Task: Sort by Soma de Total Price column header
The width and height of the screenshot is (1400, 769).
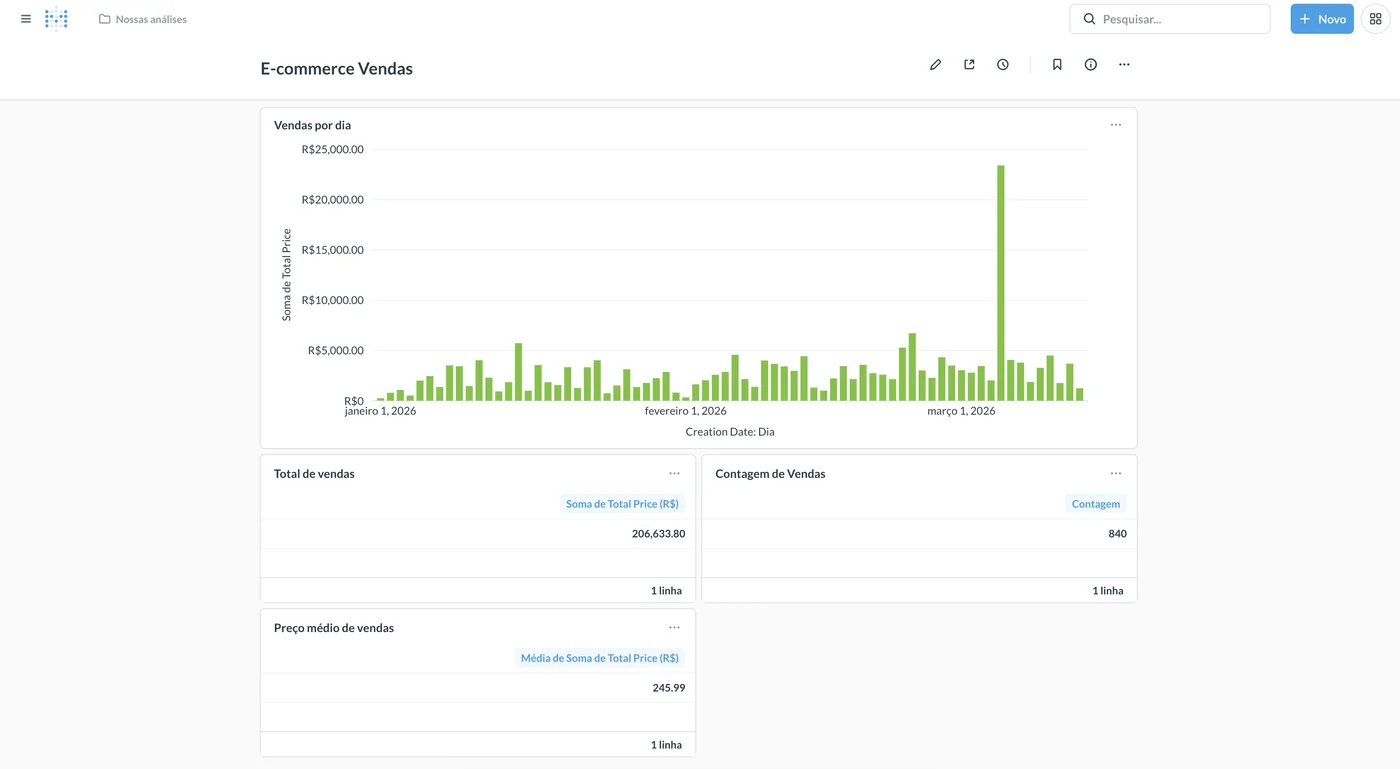Action: (x=622, y=504)
